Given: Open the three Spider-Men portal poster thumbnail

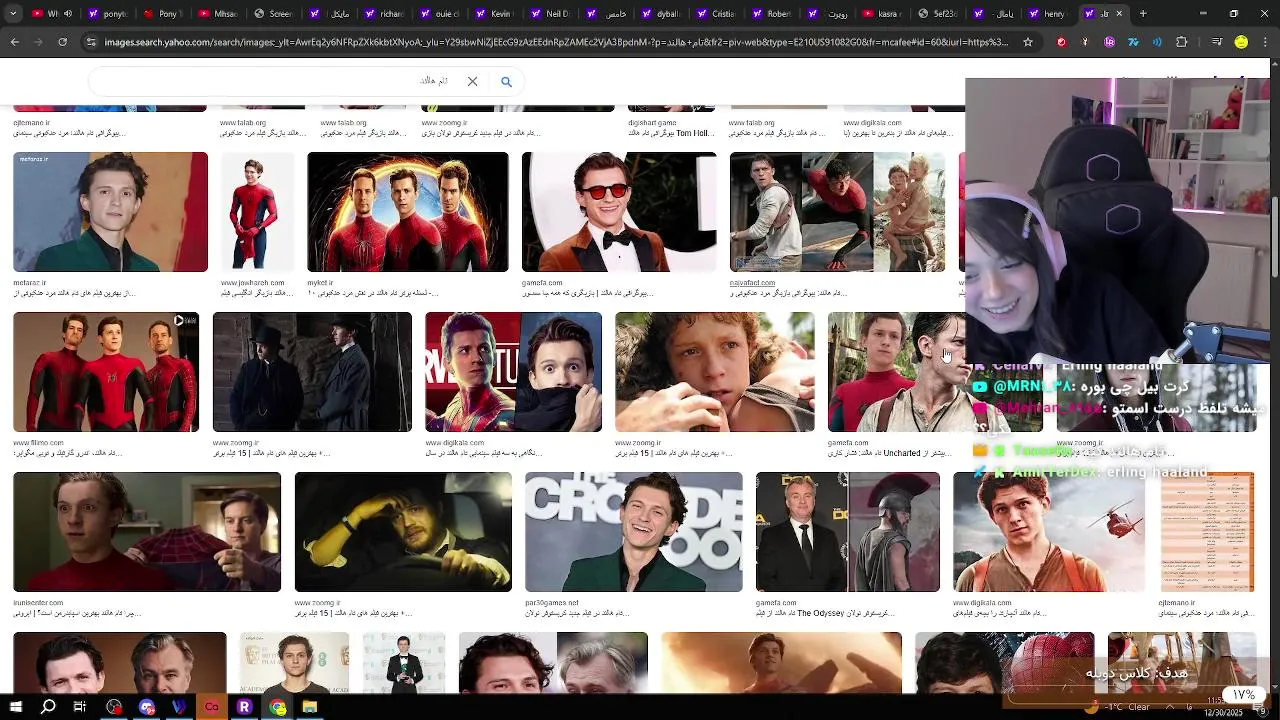Looking at the screenshot, I should click(408, 212).
